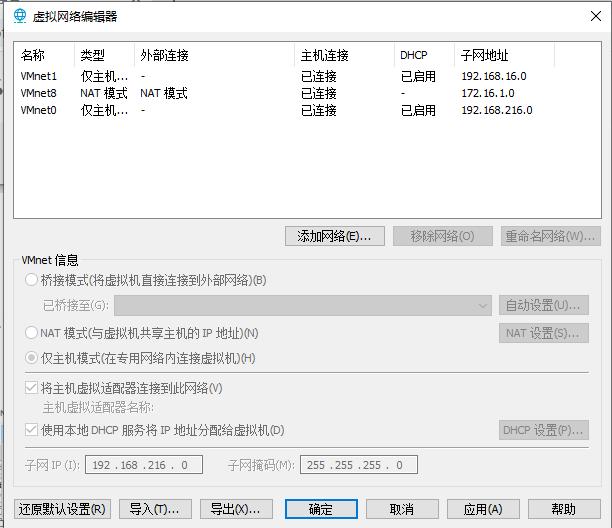
Task: Click the DHCP column header
Action: pyautogui.click(x=424, y=55)
